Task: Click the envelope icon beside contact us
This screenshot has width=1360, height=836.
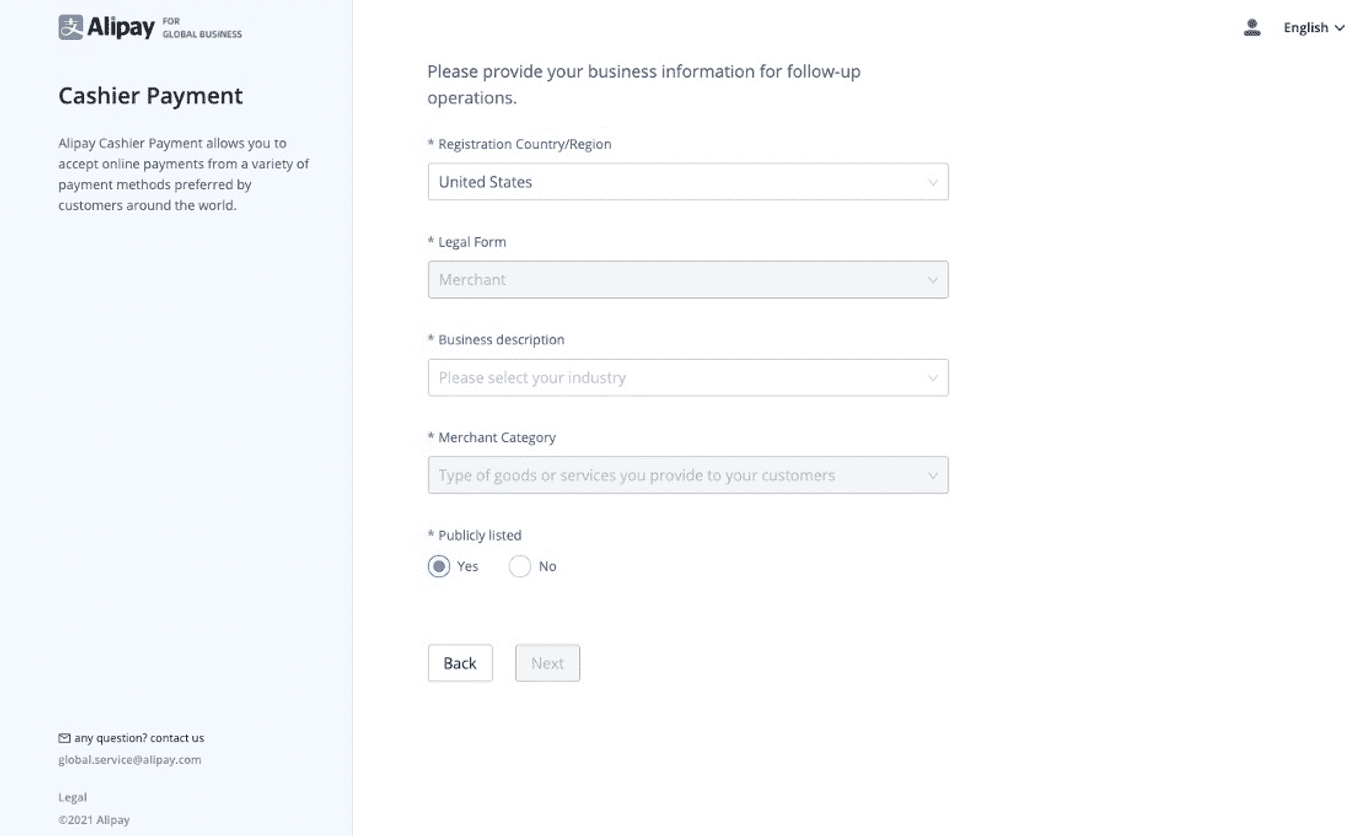Action: 65,738
